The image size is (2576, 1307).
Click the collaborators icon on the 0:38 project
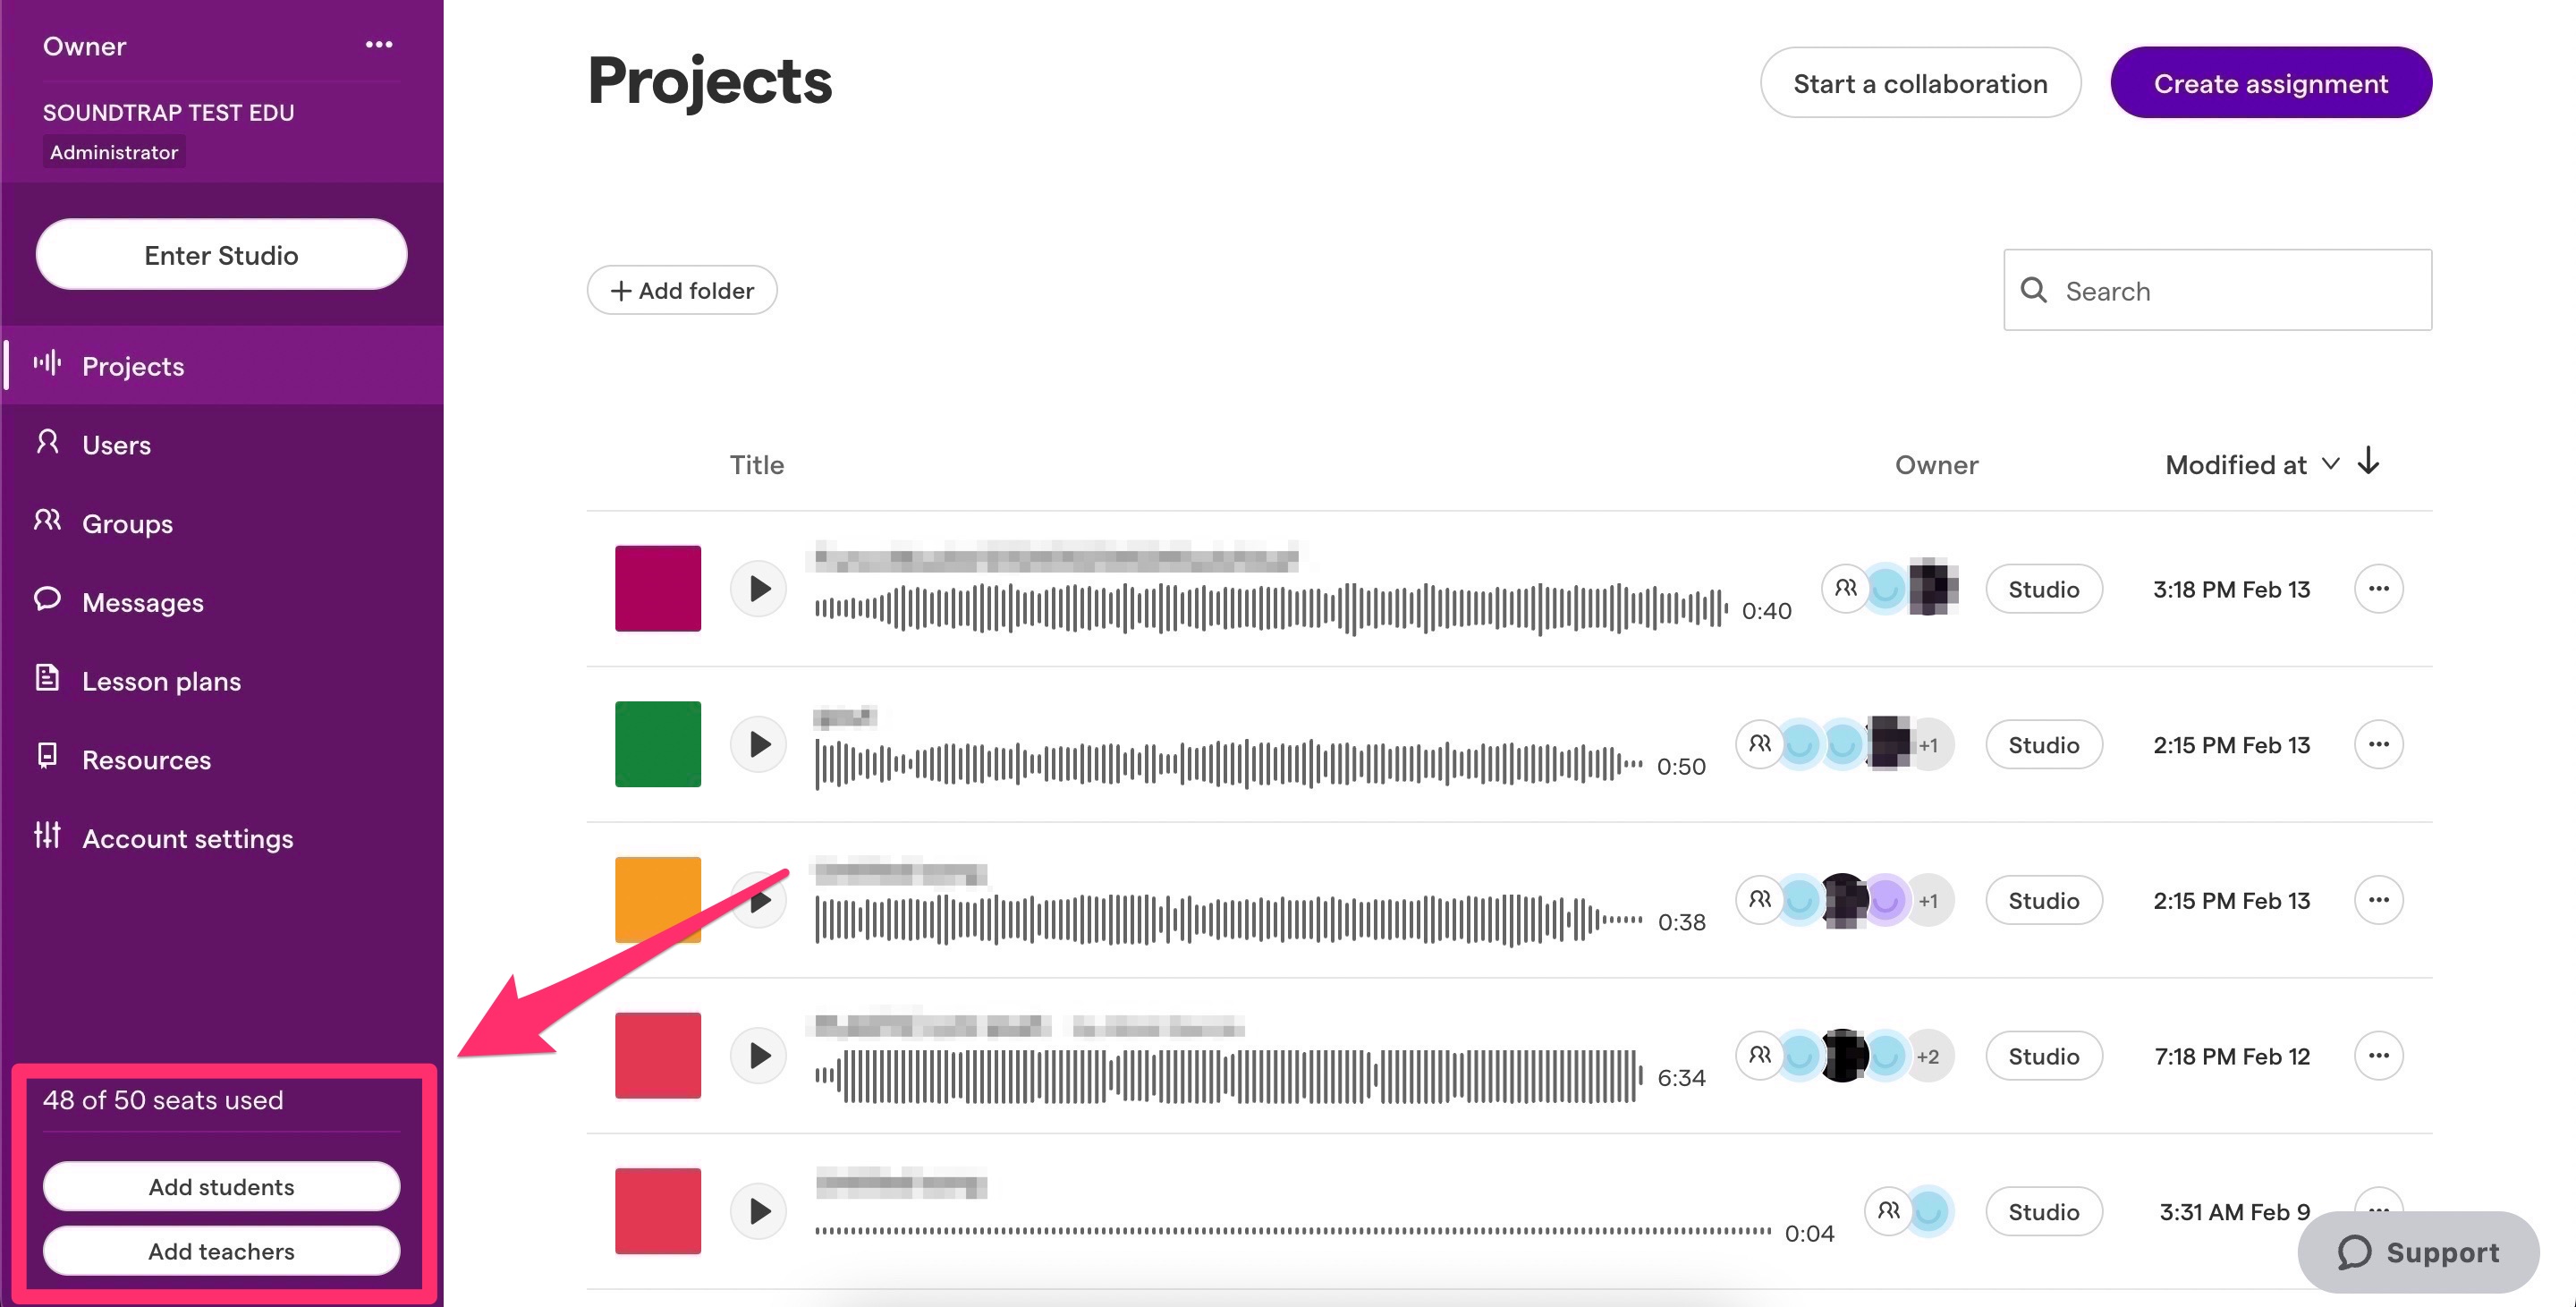pos(1760,900)
